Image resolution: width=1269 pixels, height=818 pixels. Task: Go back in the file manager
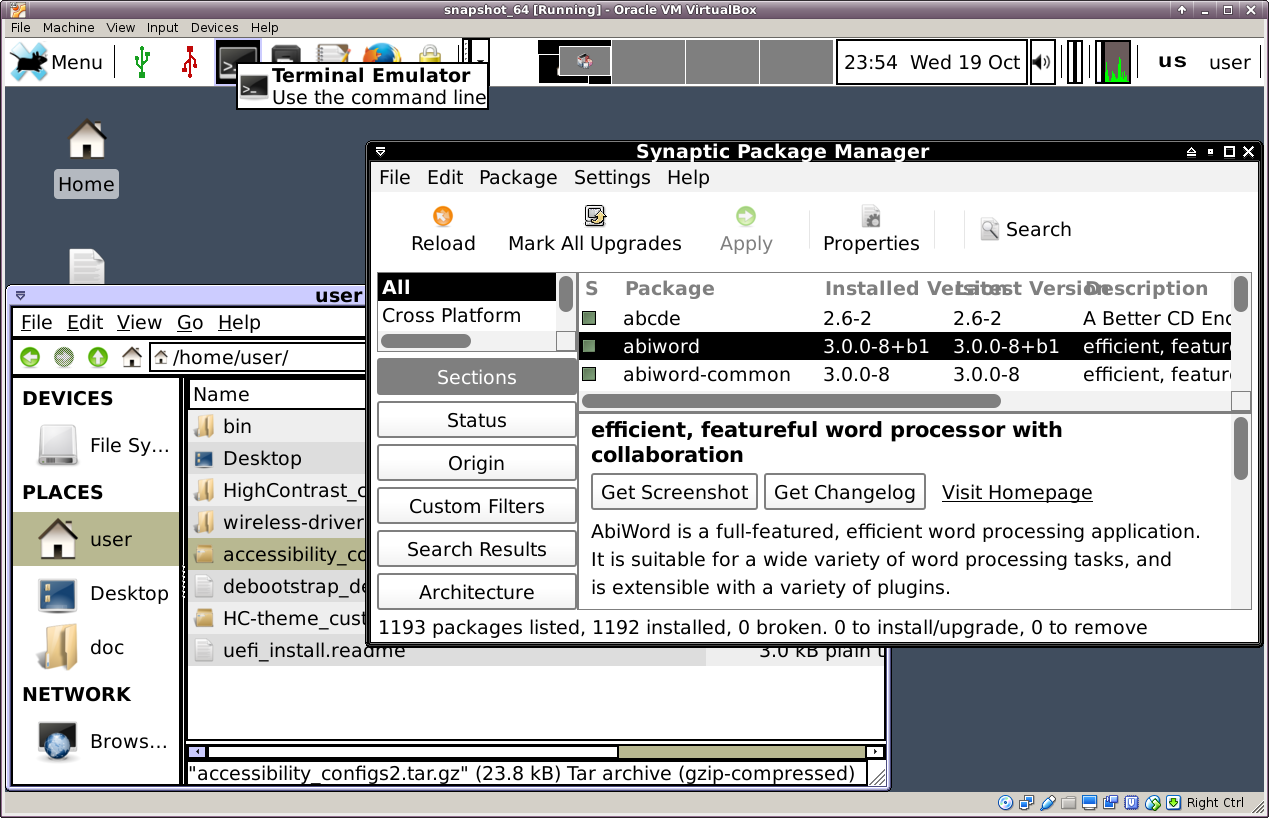tap(30, 357)
